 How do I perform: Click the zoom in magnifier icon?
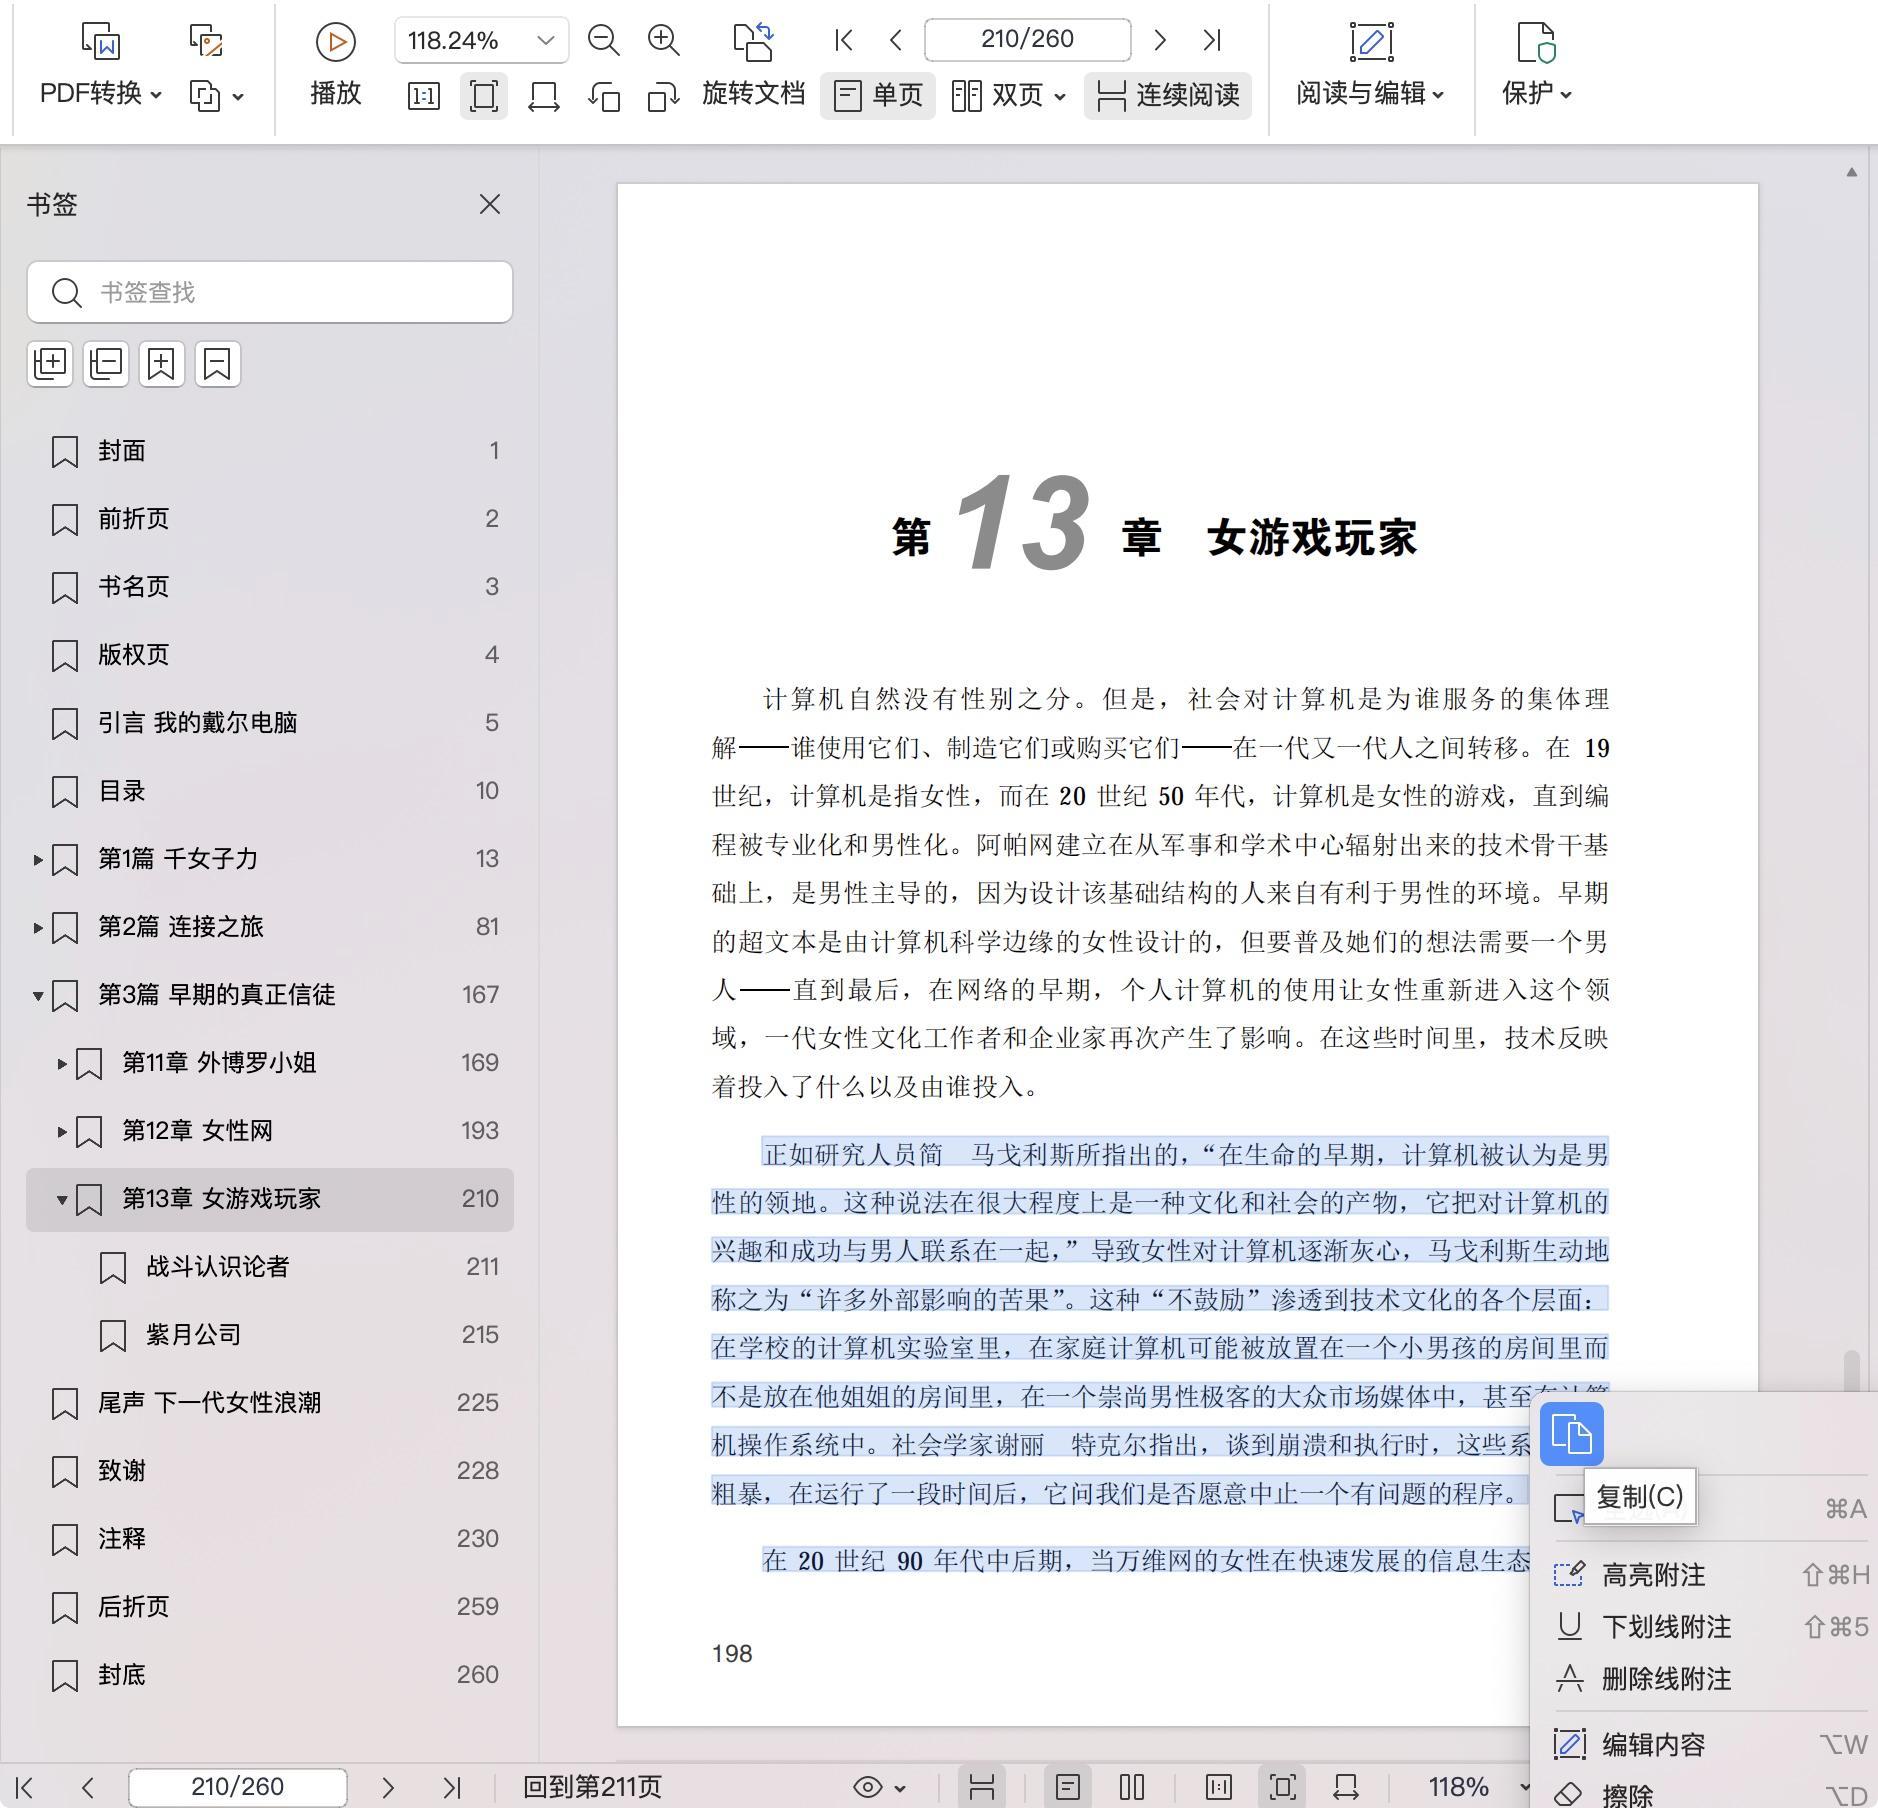click(663, 40)
